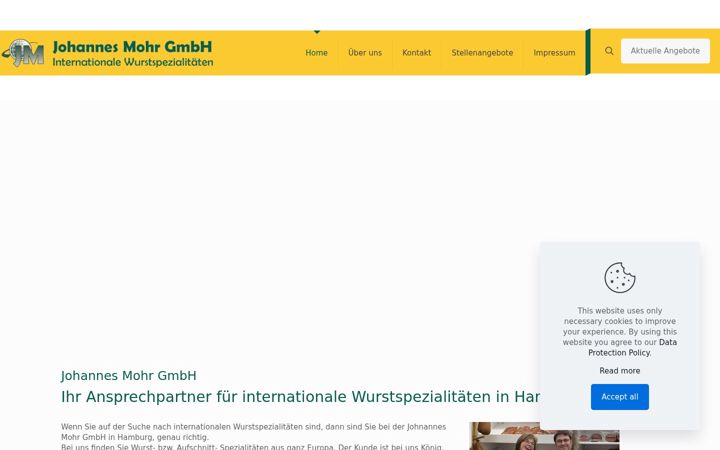Image resolution: width=720 pixels, height=450 pixels.
Task: View Stellenangebote page
Action: point(482,53)
